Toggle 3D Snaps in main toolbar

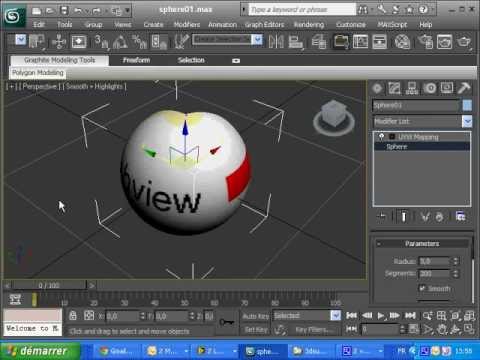pyautogui.click(x=101, y=42)
